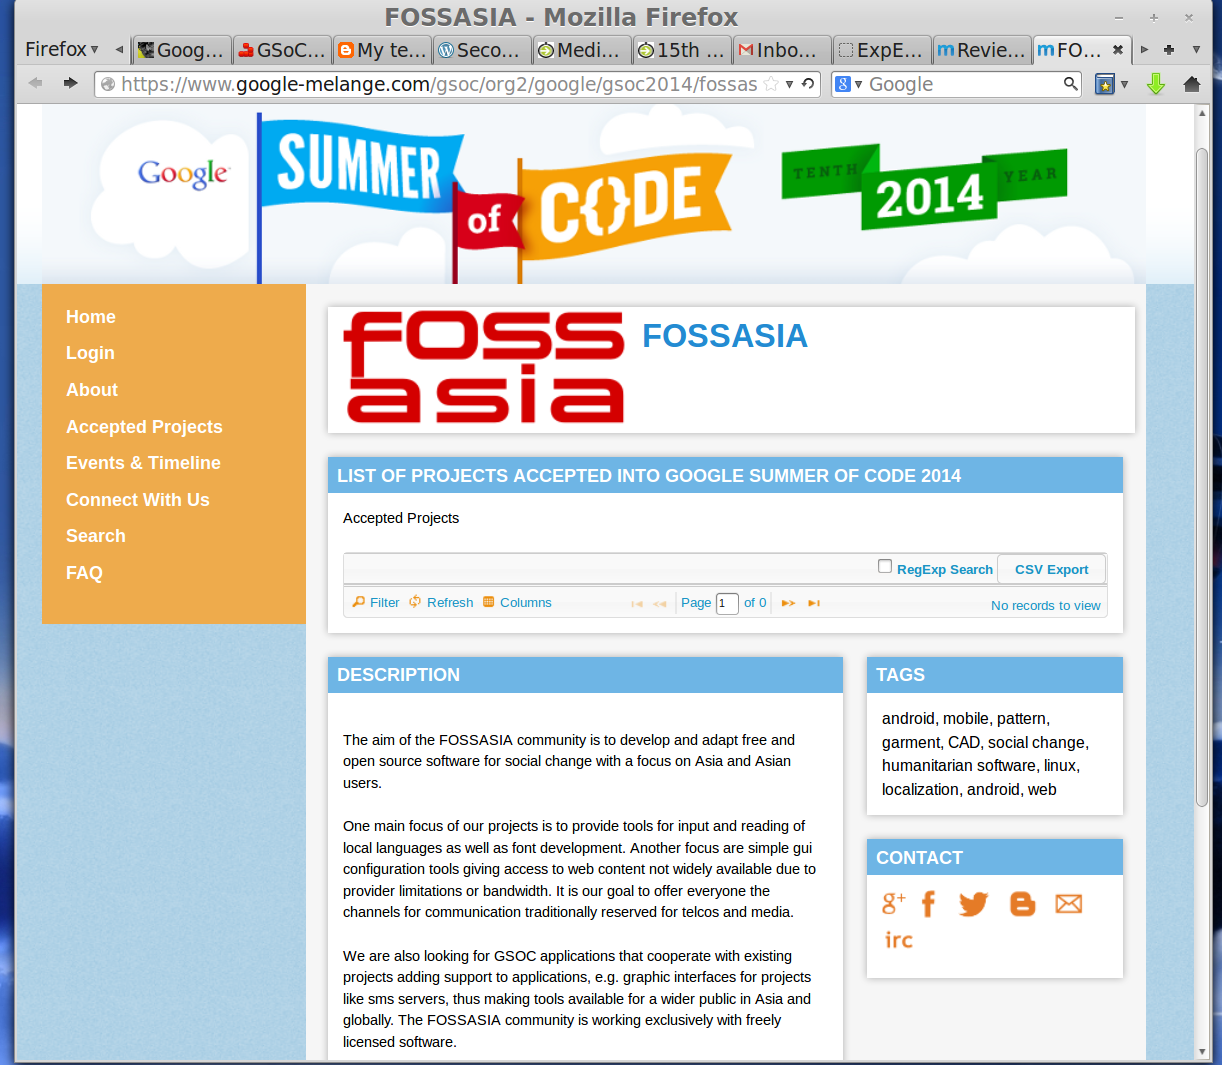Viewport: 1222px width, 1065px height.
Task: Reload the page with the refresh icon
Action: tap(808, 84)
